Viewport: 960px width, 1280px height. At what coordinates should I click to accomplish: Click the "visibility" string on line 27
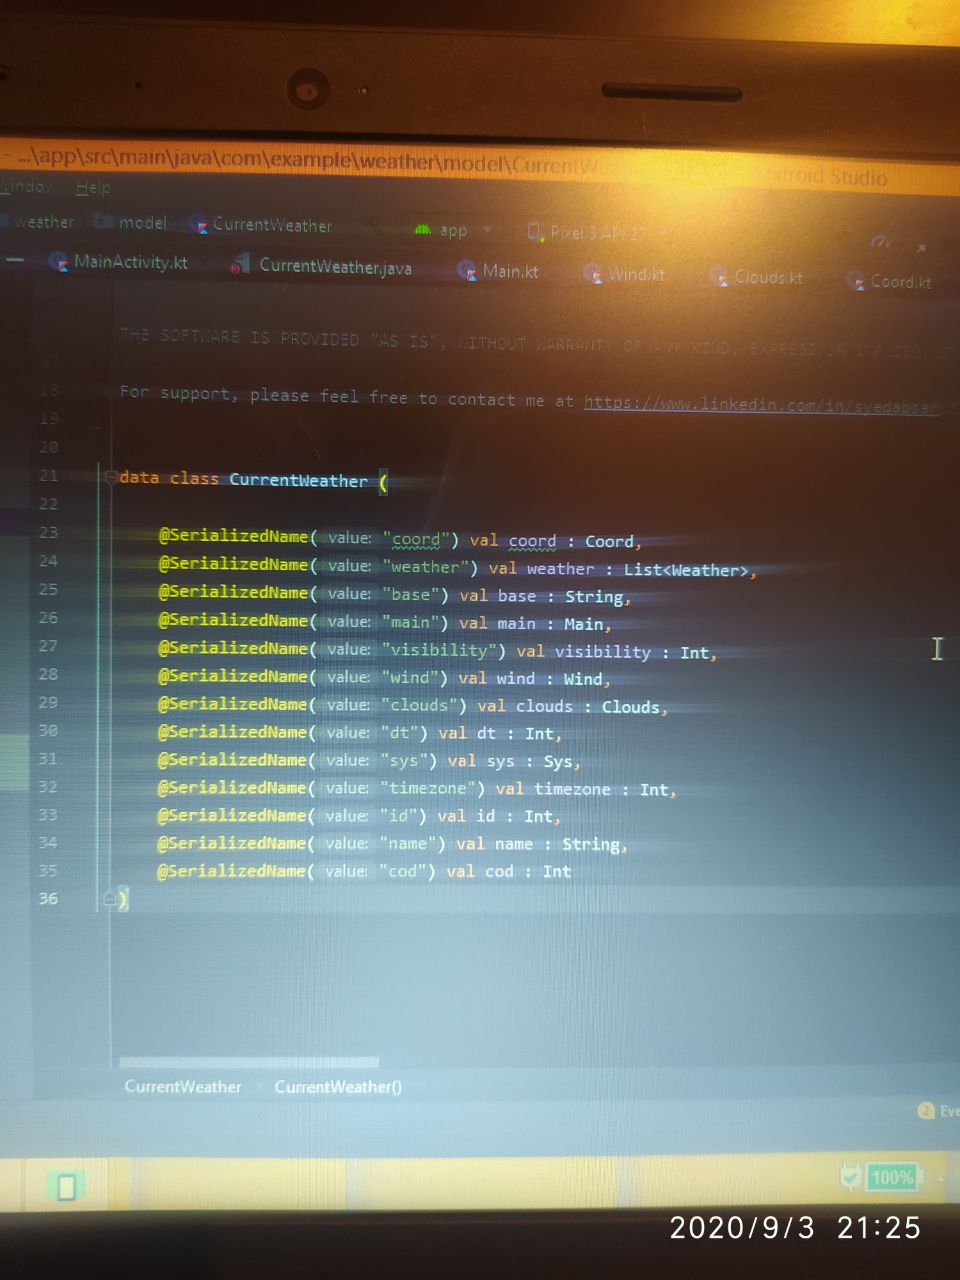[x=438, y=650]
